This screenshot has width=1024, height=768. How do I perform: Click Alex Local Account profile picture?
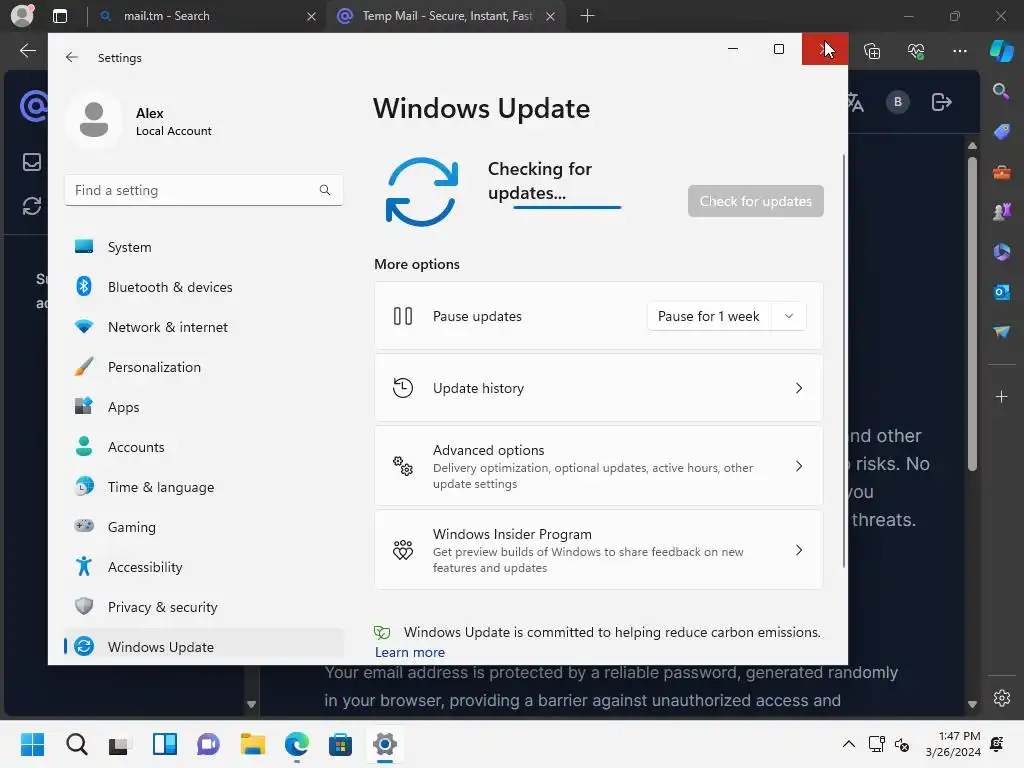tap(94, 120)
